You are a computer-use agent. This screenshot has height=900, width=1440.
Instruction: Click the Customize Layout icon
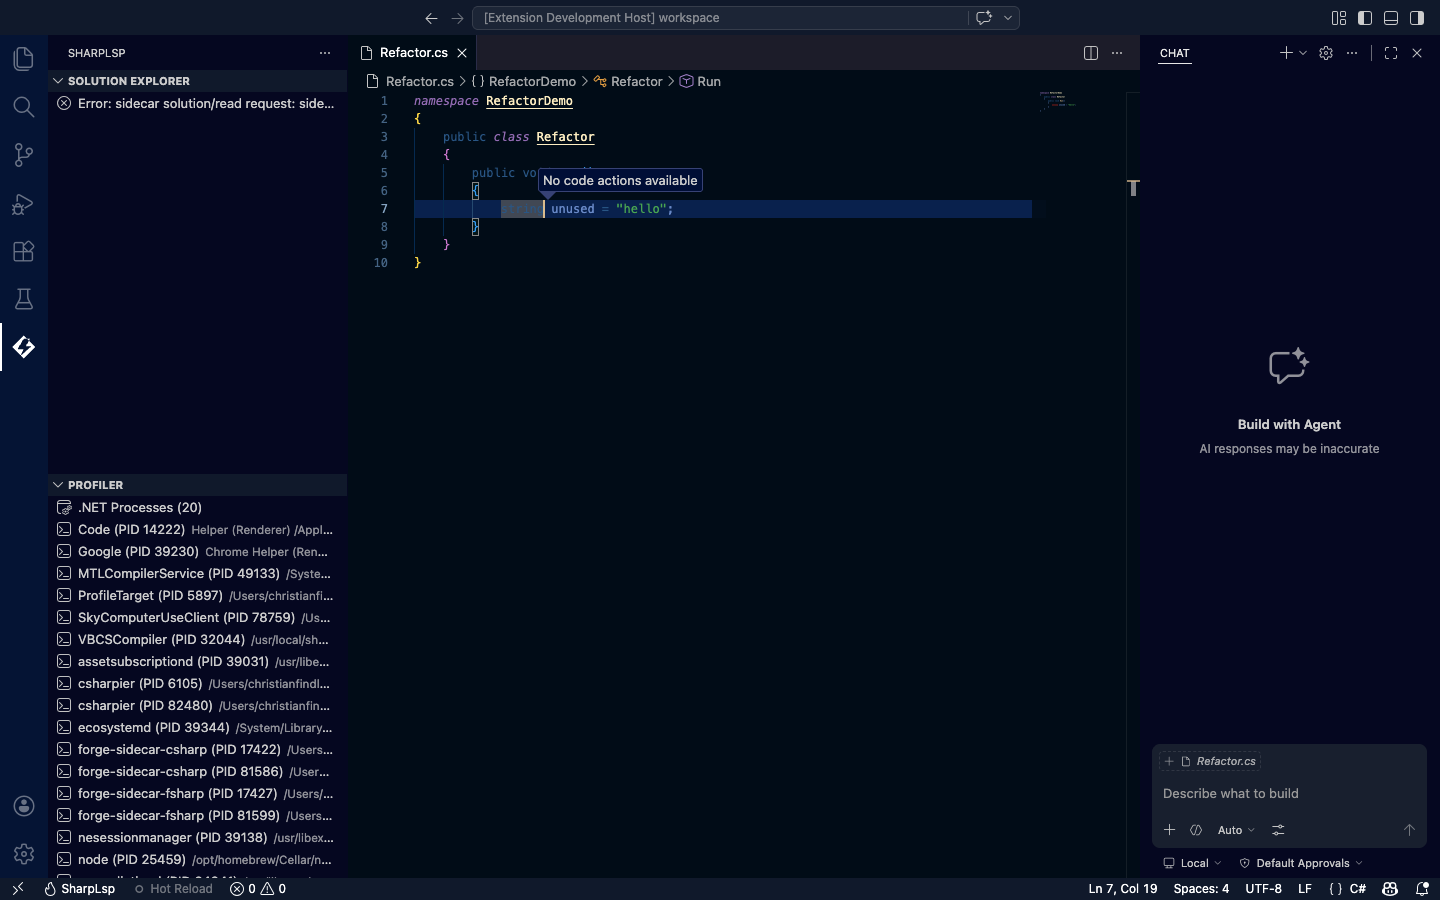click(x=1339, y=18)
